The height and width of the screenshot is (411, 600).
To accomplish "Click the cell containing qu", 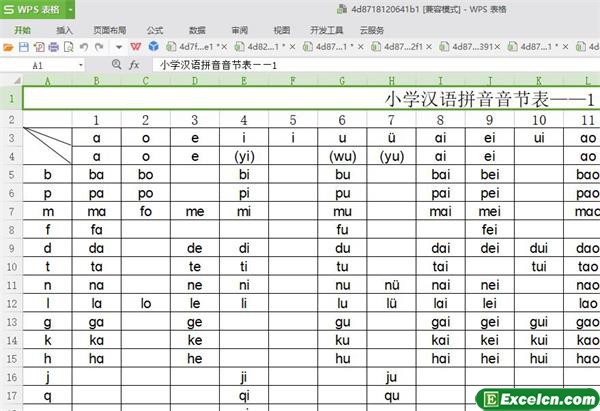I will pos(391,396).
